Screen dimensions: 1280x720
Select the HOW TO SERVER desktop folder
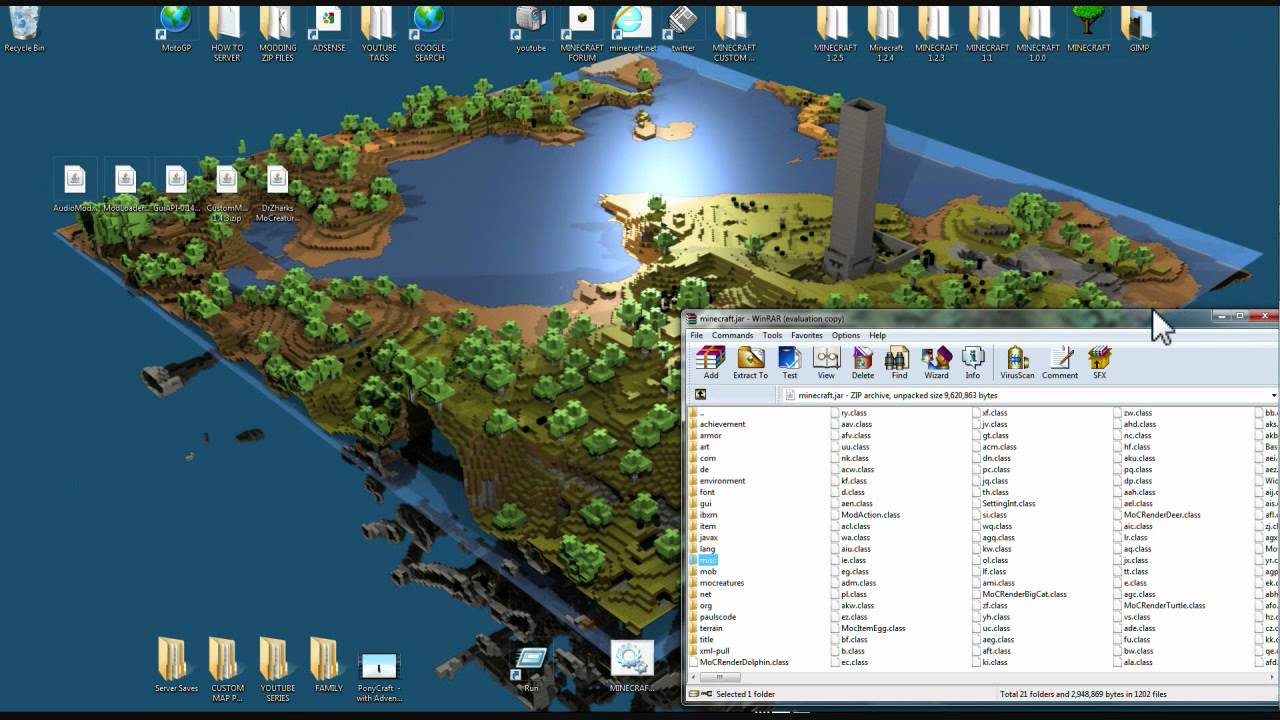pyautogui.click(x=227, y=33)
